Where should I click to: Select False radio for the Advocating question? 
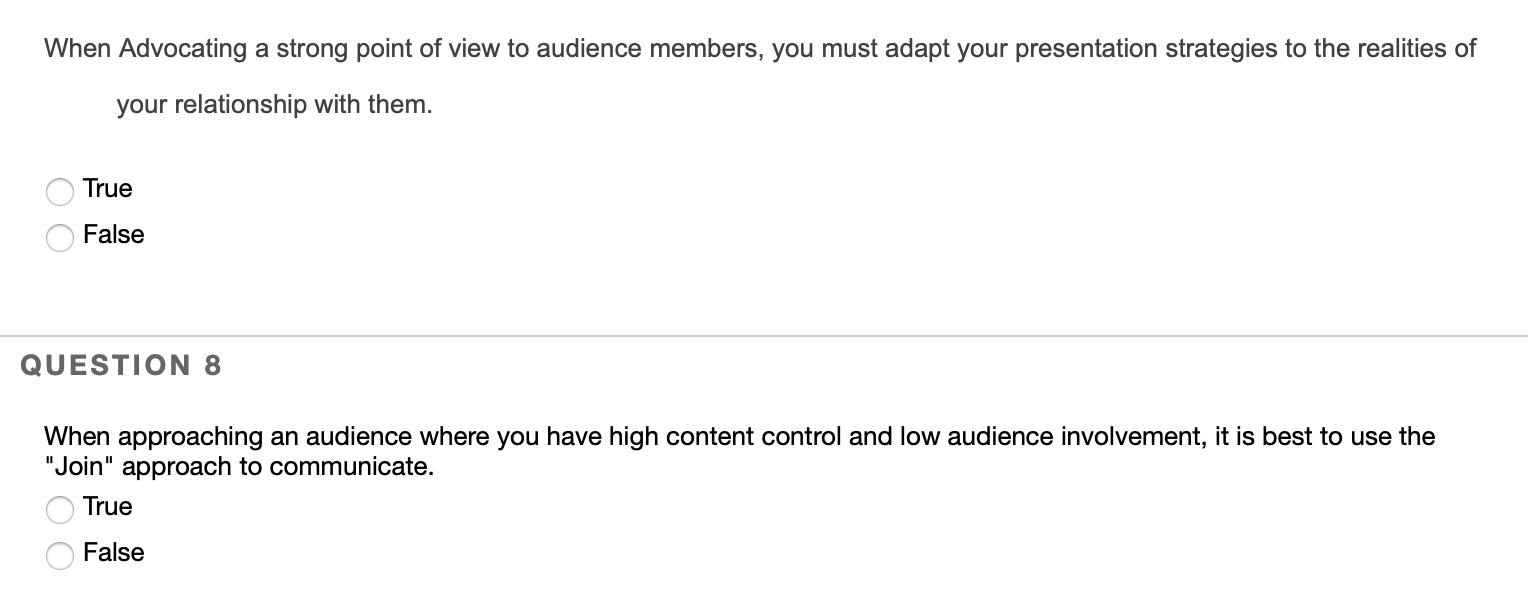point(60,236)
